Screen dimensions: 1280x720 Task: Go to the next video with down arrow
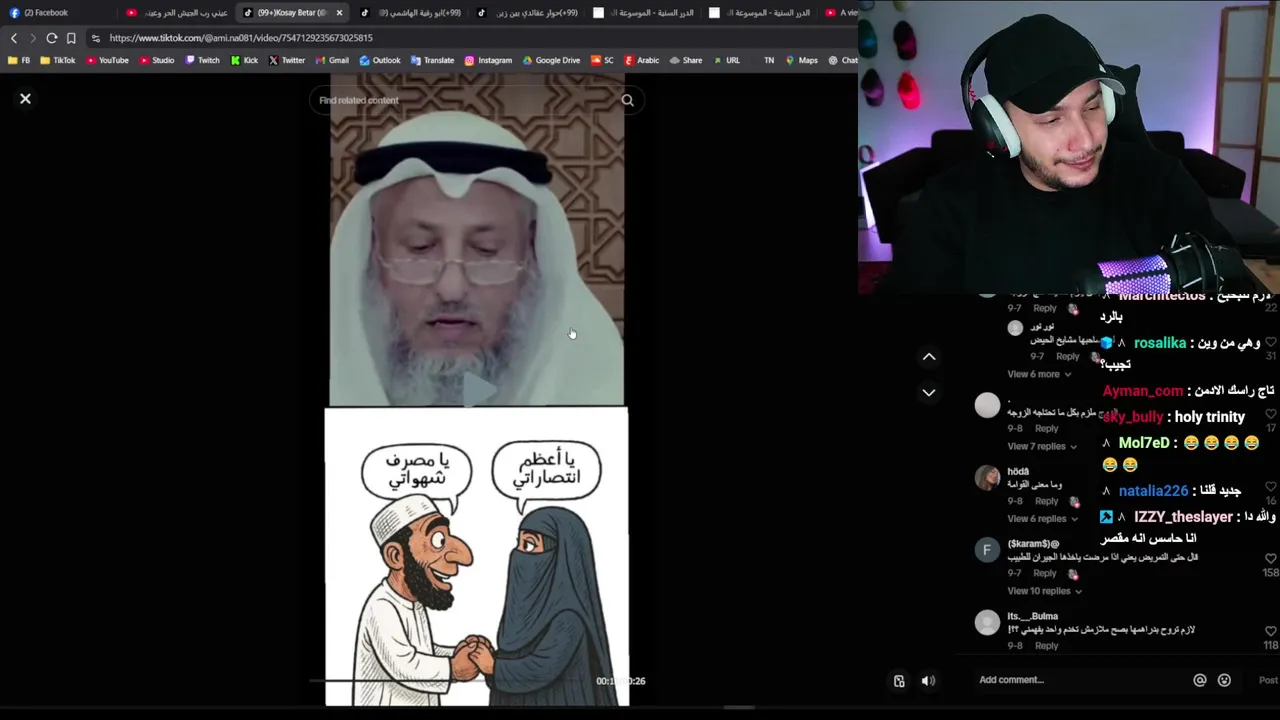[x=928, y=393]
